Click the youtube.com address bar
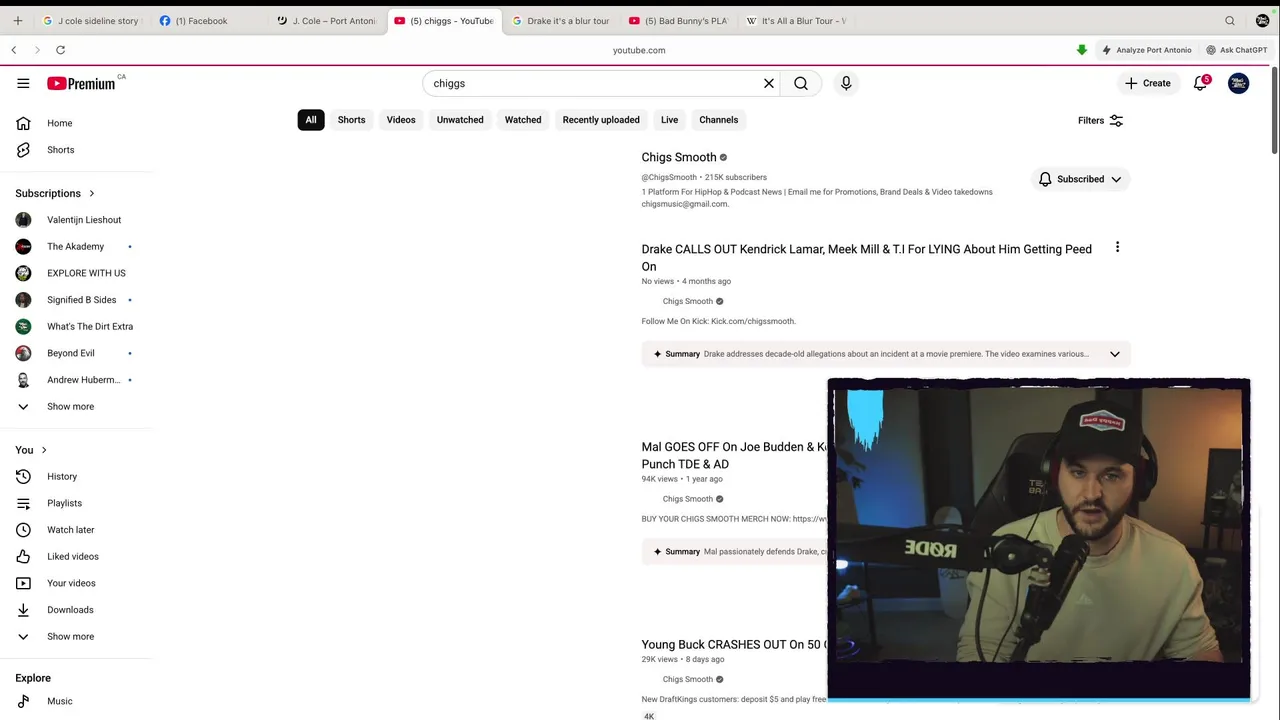The image size is (1280, 720). [x=639, y=50]
